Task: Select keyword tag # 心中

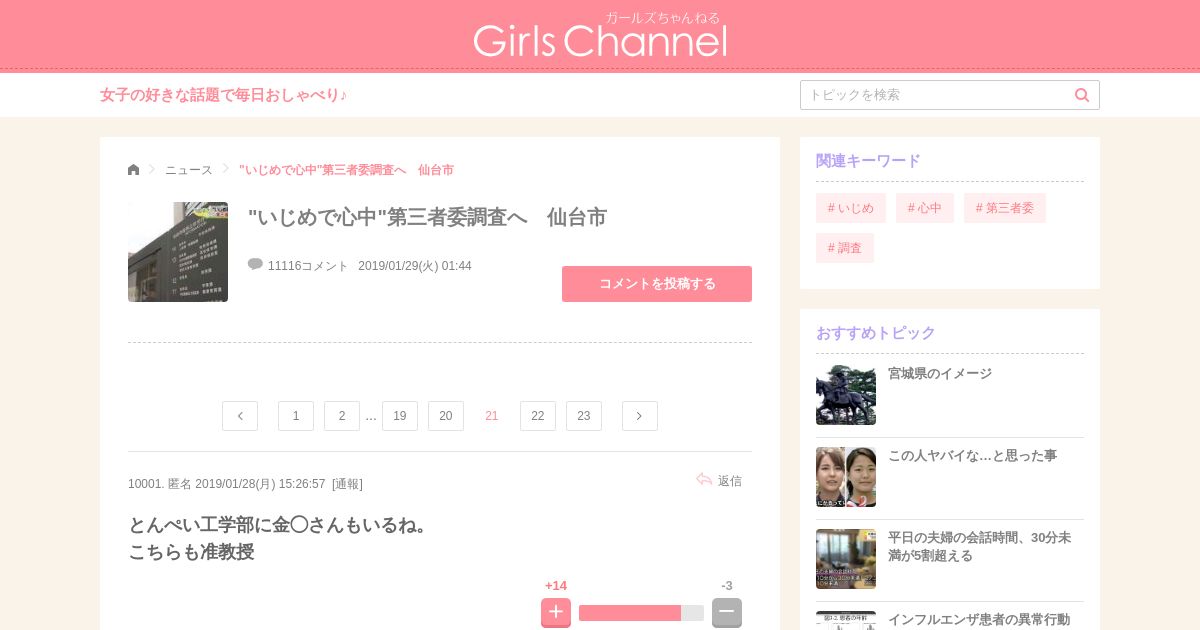Action: pyautogui.click(x=925, y=208)
